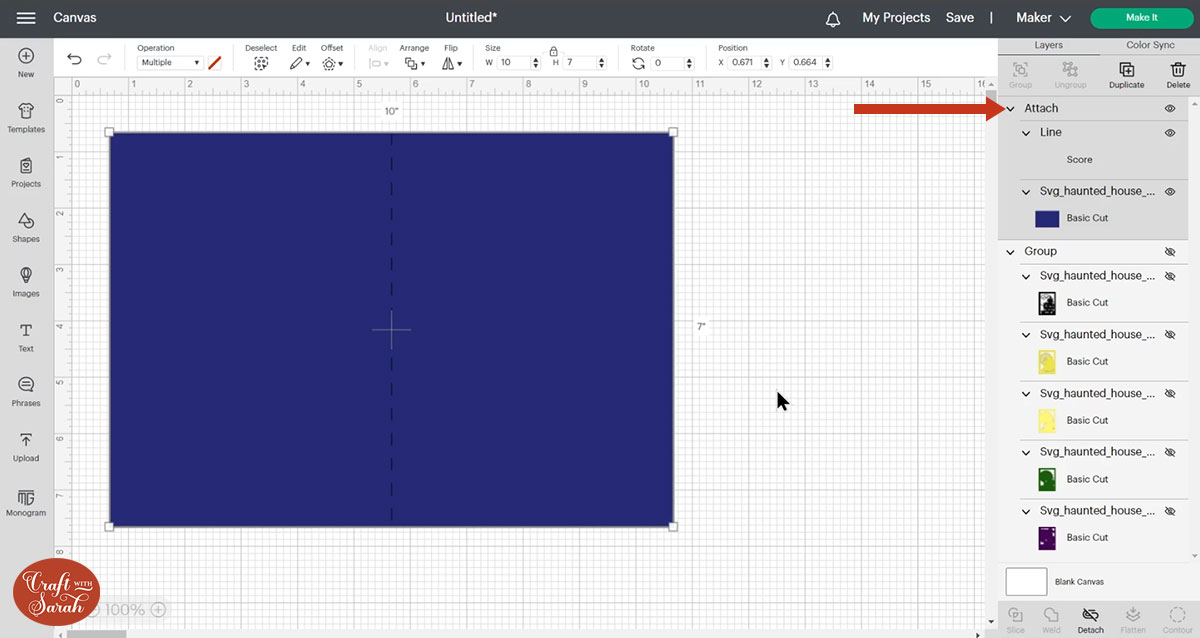
Task: Click the Undo arrow
Action: point(75,60)
